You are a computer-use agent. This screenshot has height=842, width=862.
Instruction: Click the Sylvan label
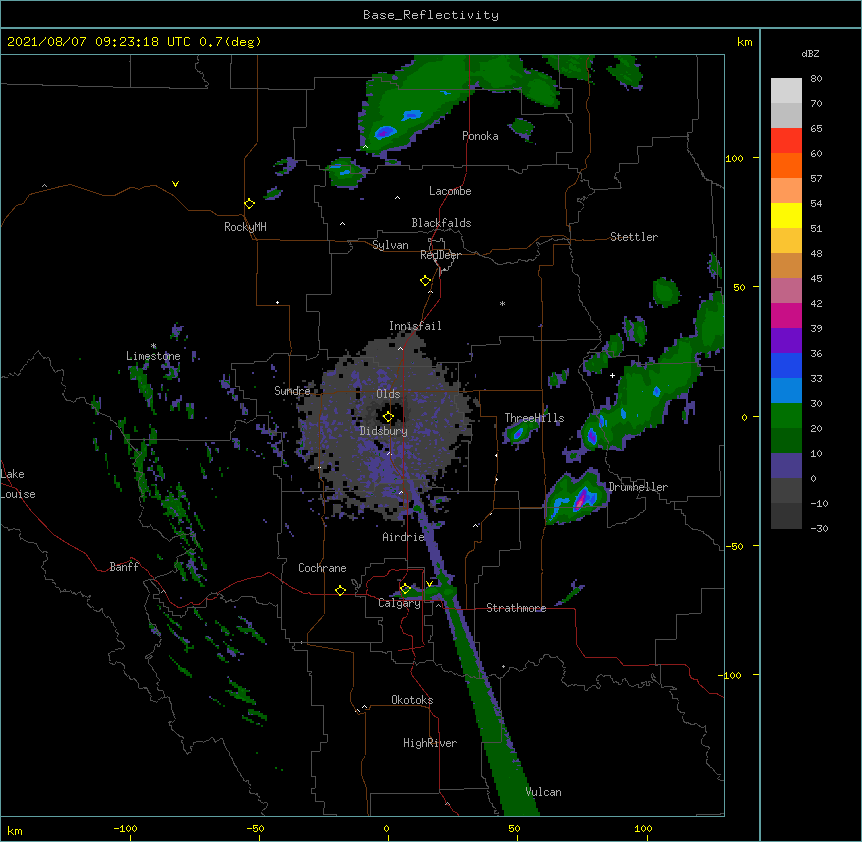[x=390, y=245]
